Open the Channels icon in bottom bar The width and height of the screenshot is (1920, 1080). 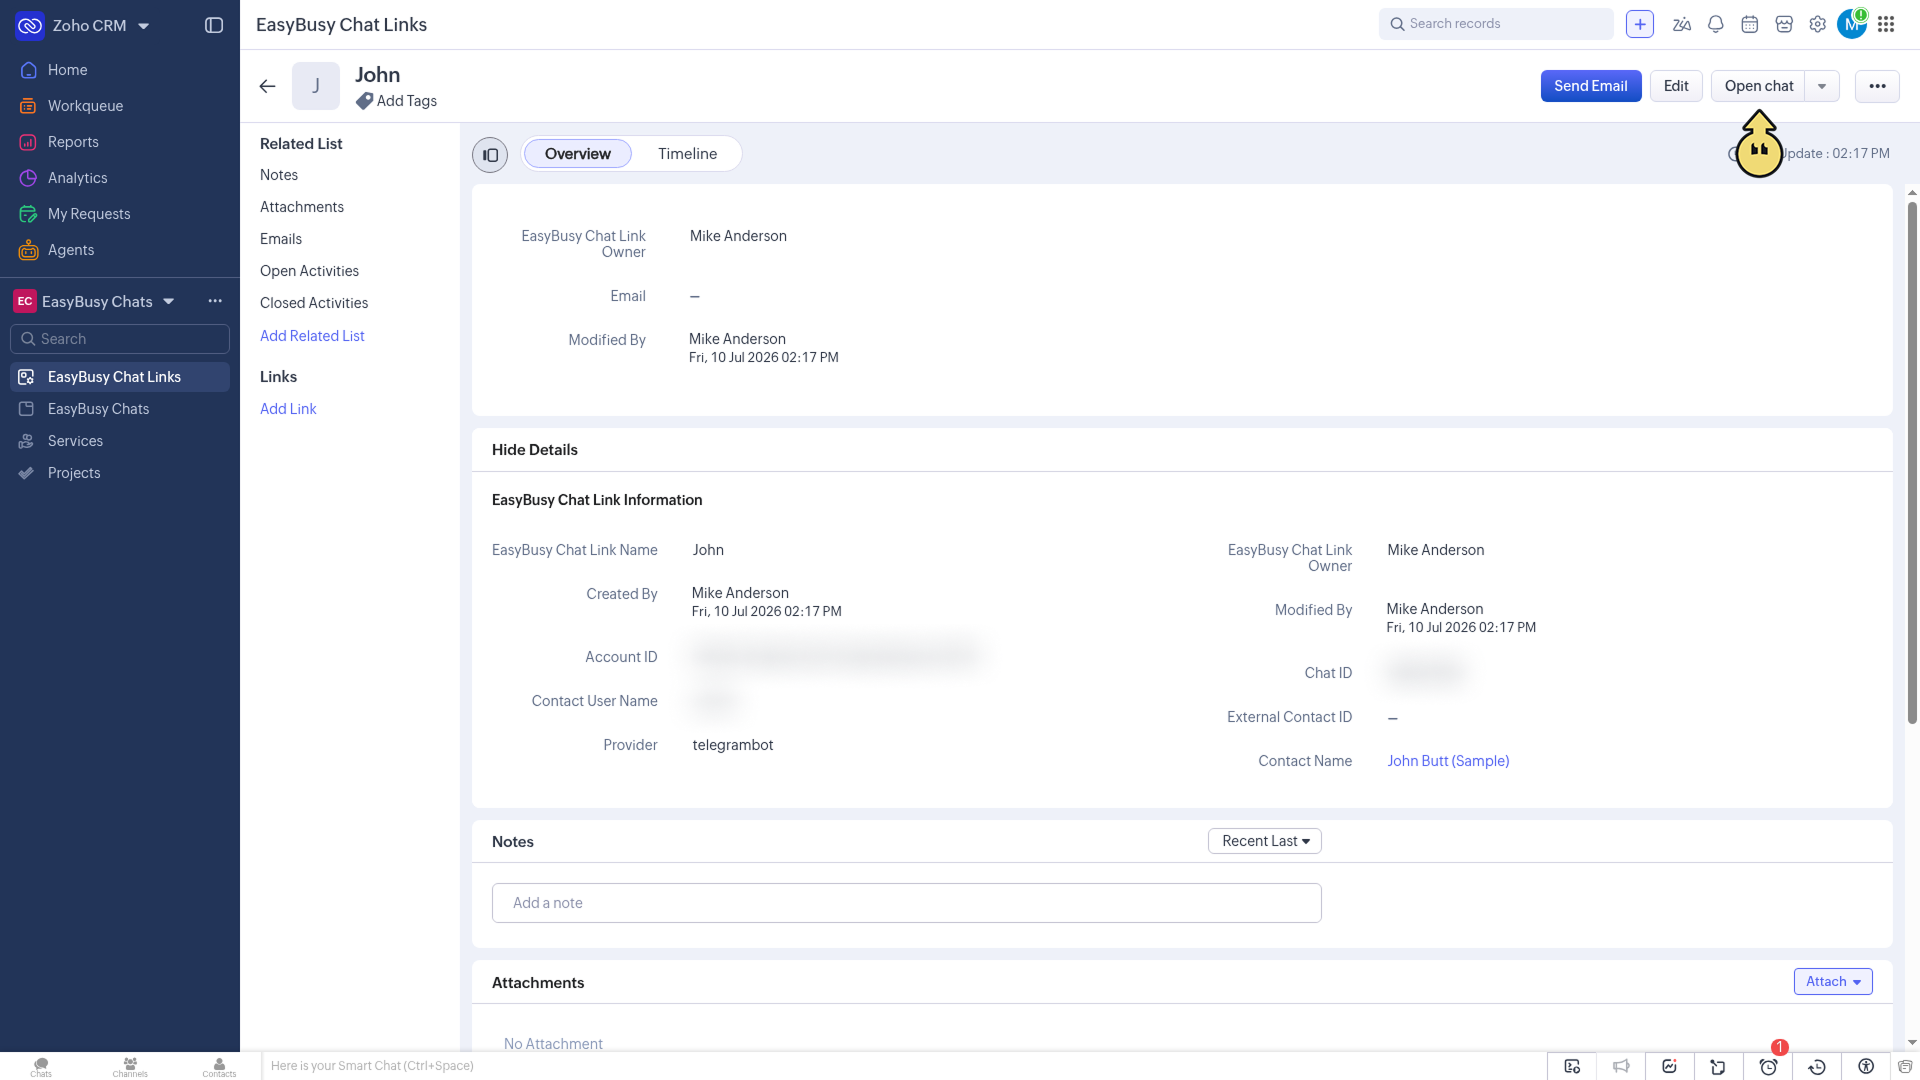click(x=130, y=1067)
